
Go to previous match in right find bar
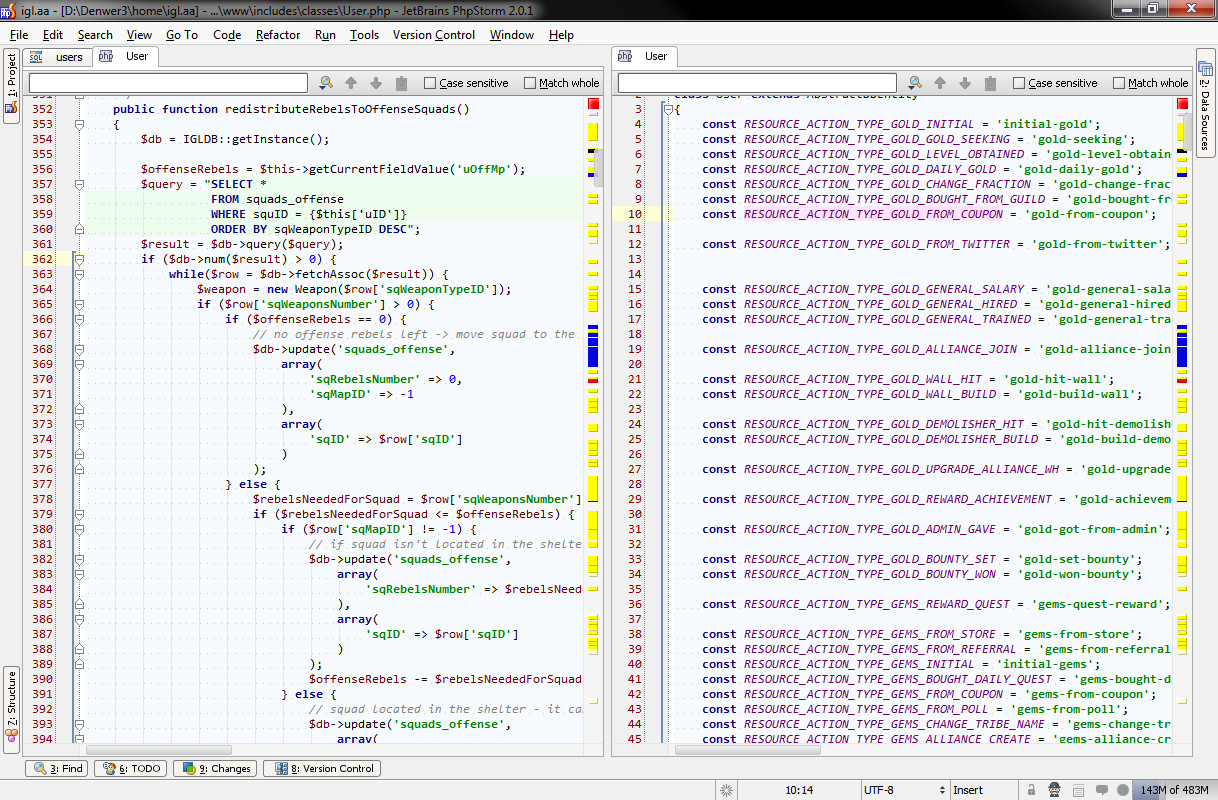(940, 83)
